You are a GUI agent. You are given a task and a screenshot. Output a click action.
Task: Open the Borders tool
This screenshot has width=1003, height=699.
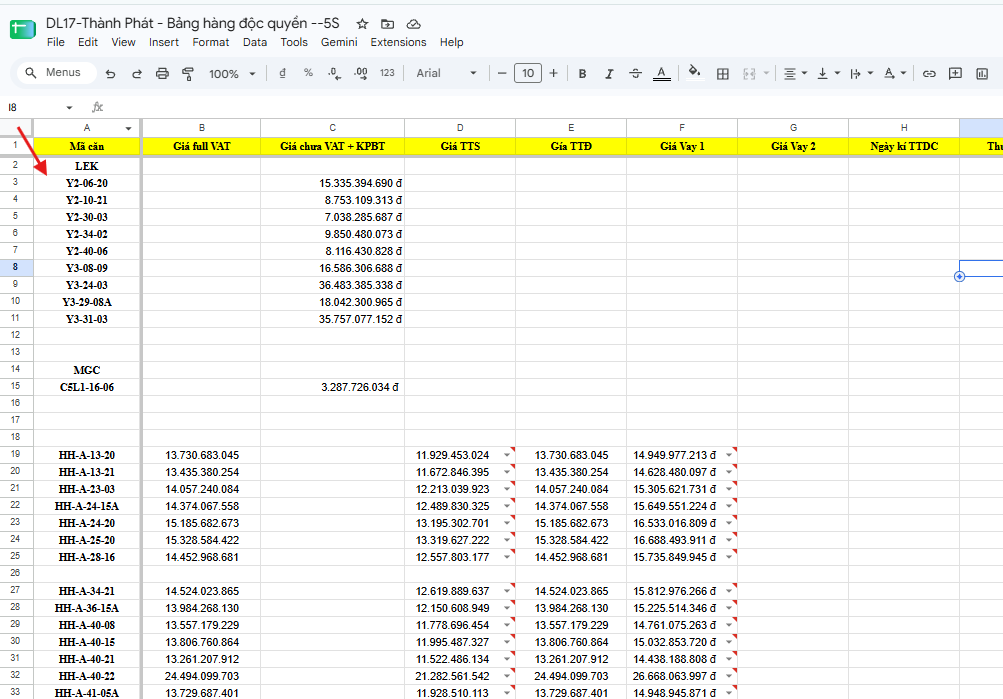tap(723, 74)
